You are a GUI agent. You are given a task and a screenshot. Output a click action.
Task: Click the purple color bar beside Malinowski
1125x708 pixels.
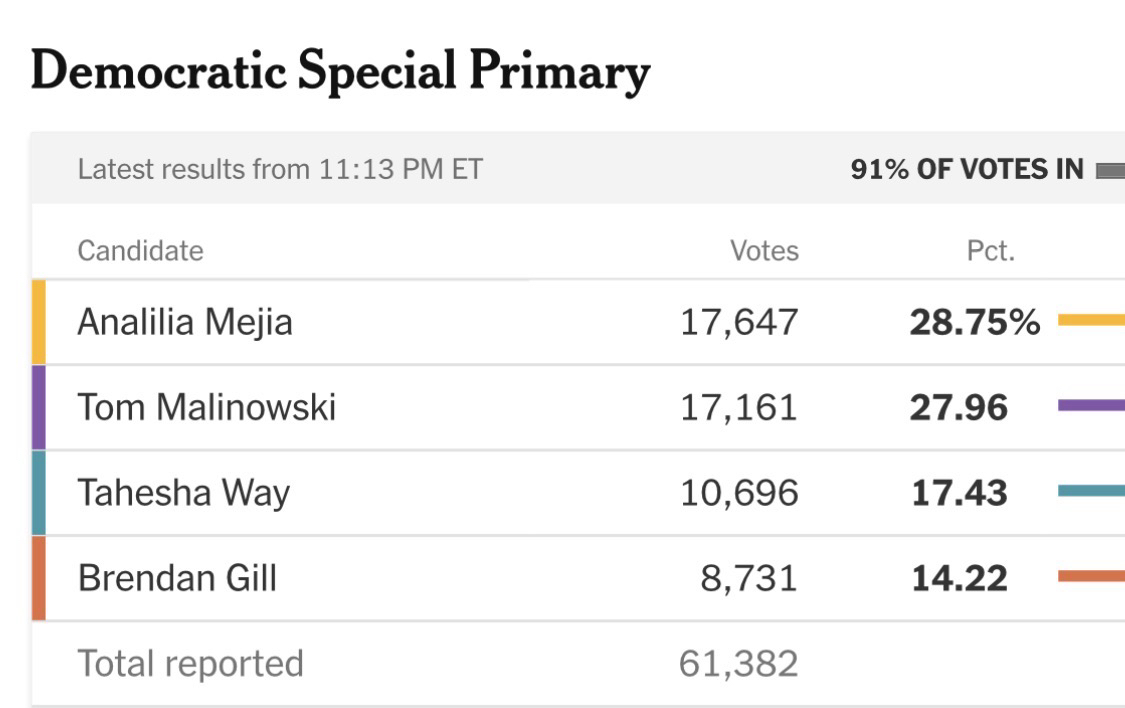(38, 407)
